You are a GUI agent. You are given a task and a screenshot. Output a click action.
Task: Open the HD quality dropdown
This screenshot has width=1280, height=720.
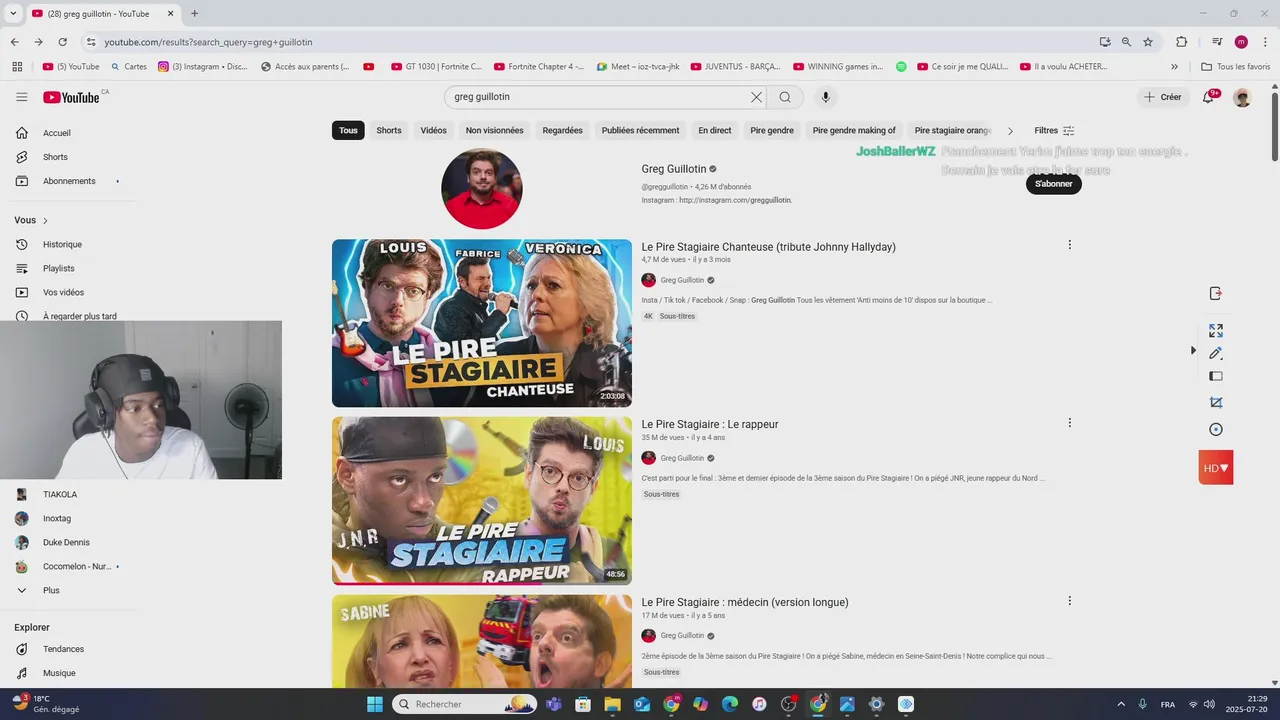(1216, 468)
